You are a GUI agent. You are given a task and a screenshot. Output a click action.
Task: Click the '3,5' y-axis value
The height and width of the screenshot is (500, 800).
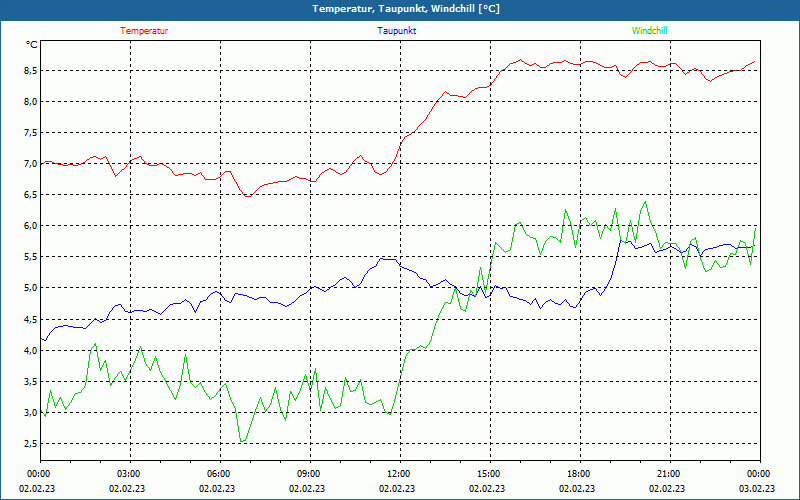pyautogui.click(x=31, y=382)
